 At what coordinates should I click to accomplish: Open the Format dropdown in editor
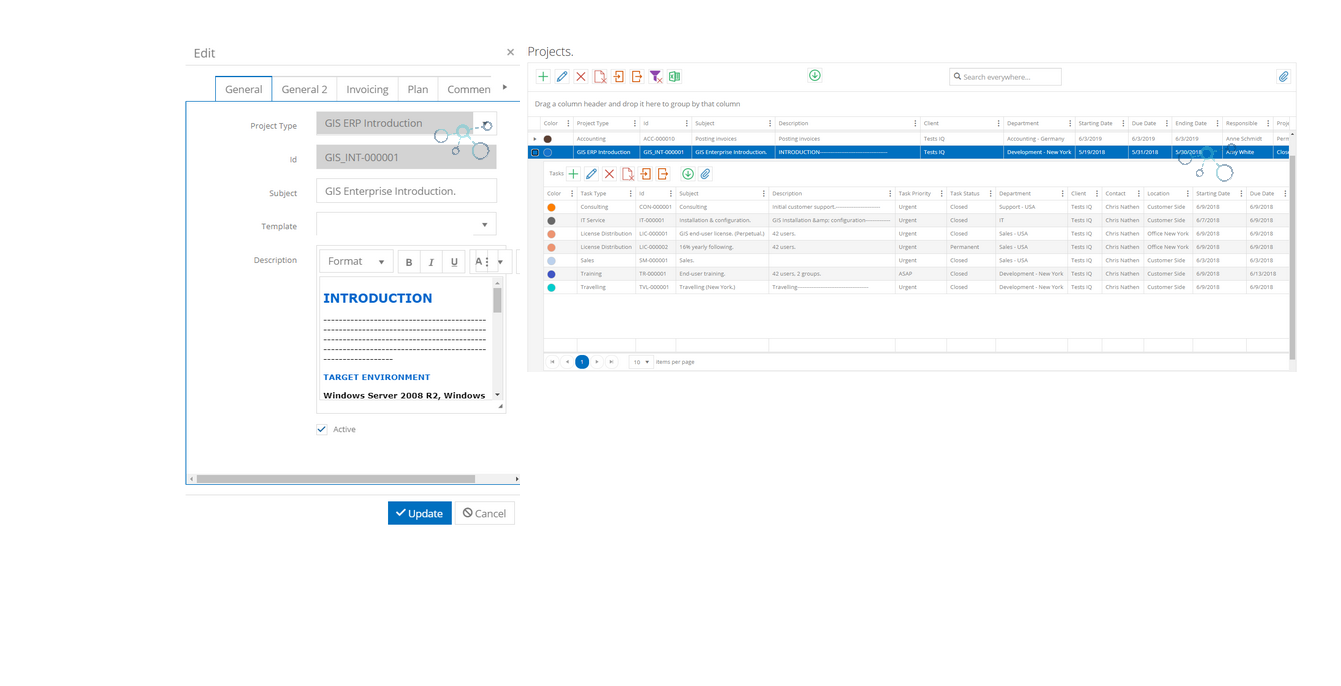[356, 262]
